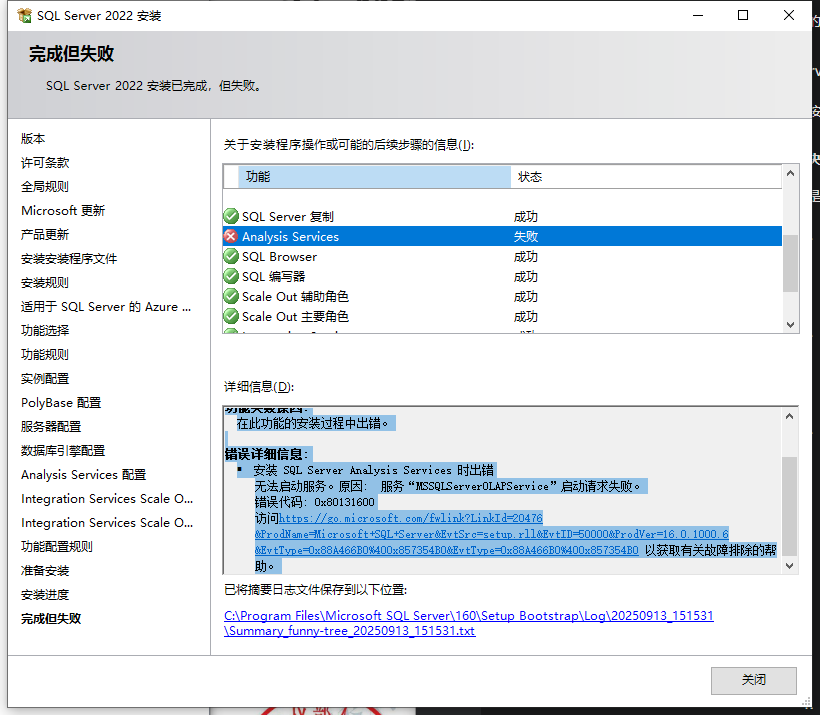Click the Microsoft 更新 step in the sidebar
Viewport: 820px width, 715px height.
63,210
